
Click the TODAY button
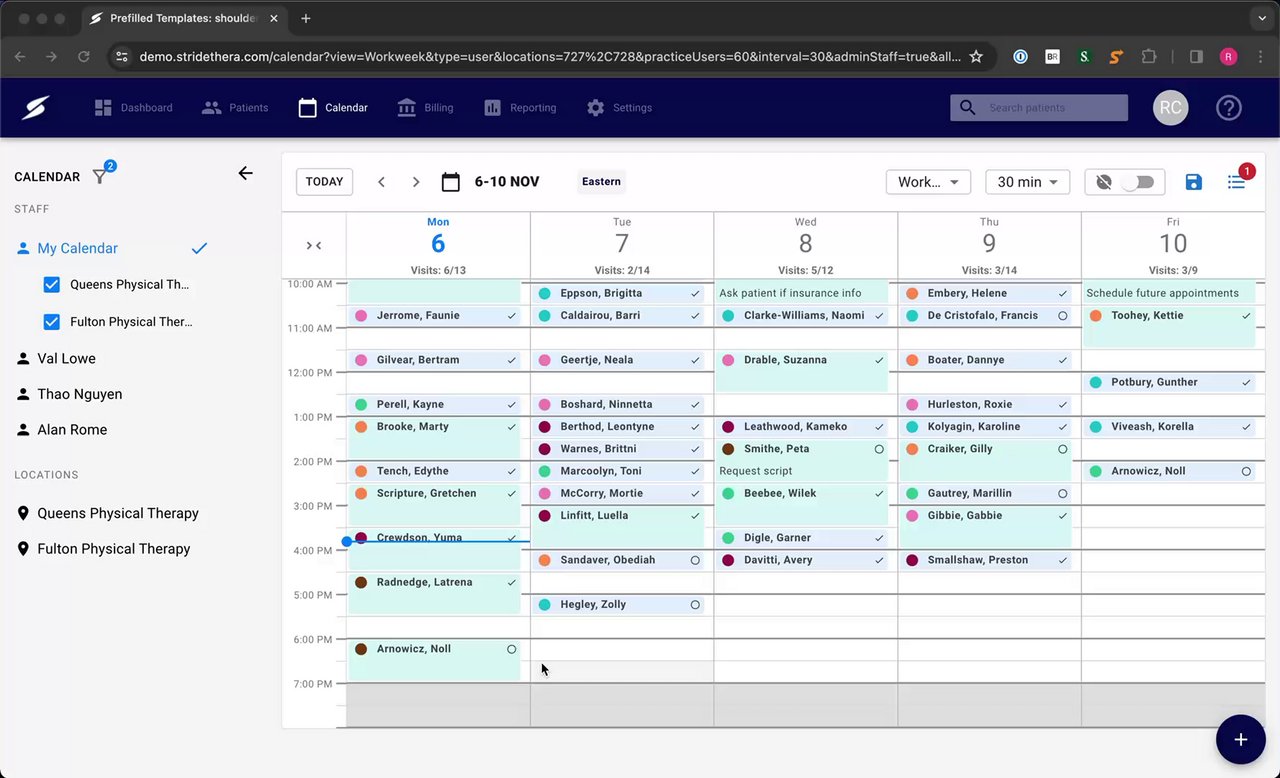(324, 182)
